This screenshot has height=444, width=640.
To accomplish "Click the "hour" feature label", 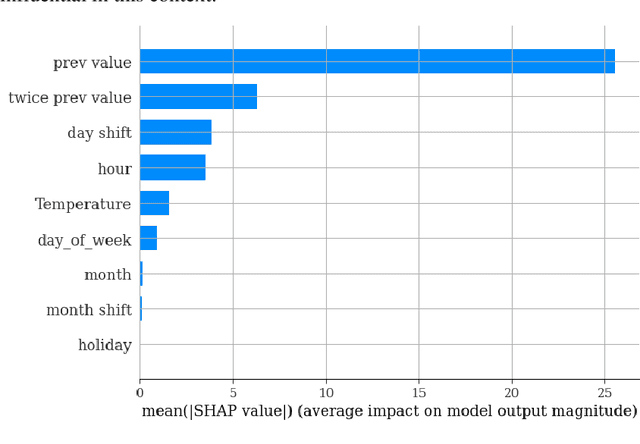I will [114, 169].
